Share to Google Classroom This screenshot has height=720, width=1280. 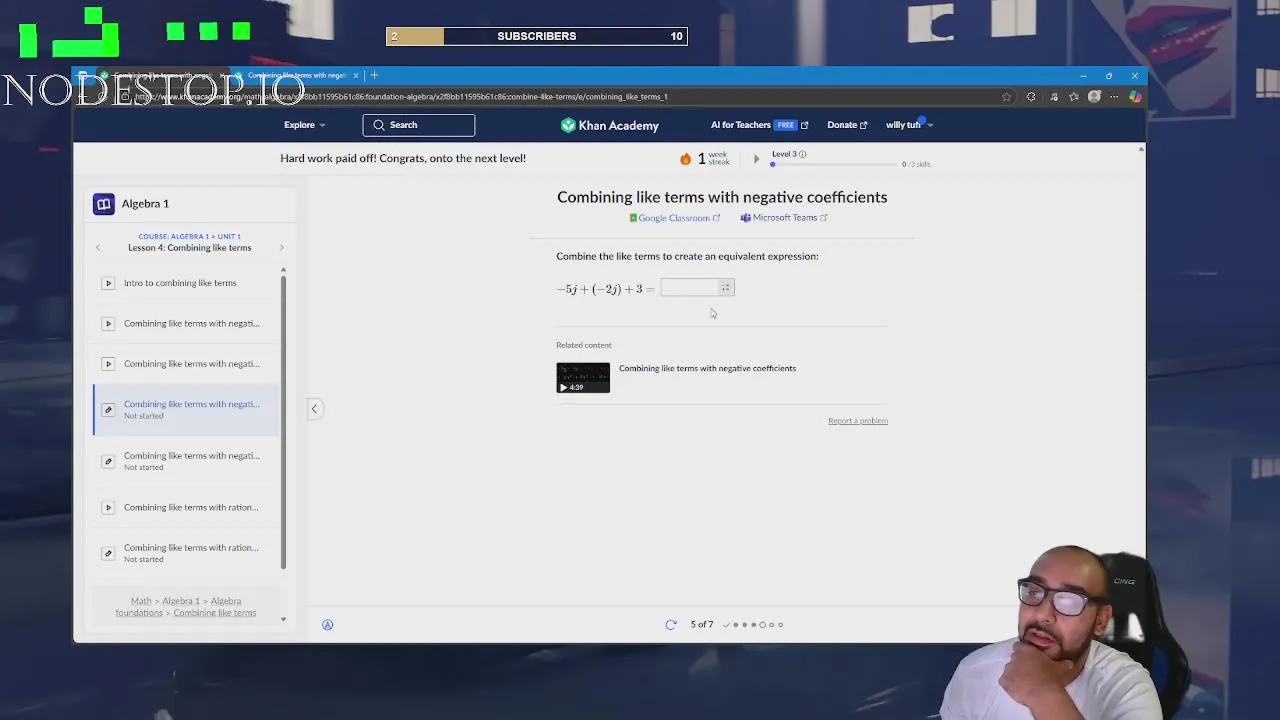(x=675, y=218)
